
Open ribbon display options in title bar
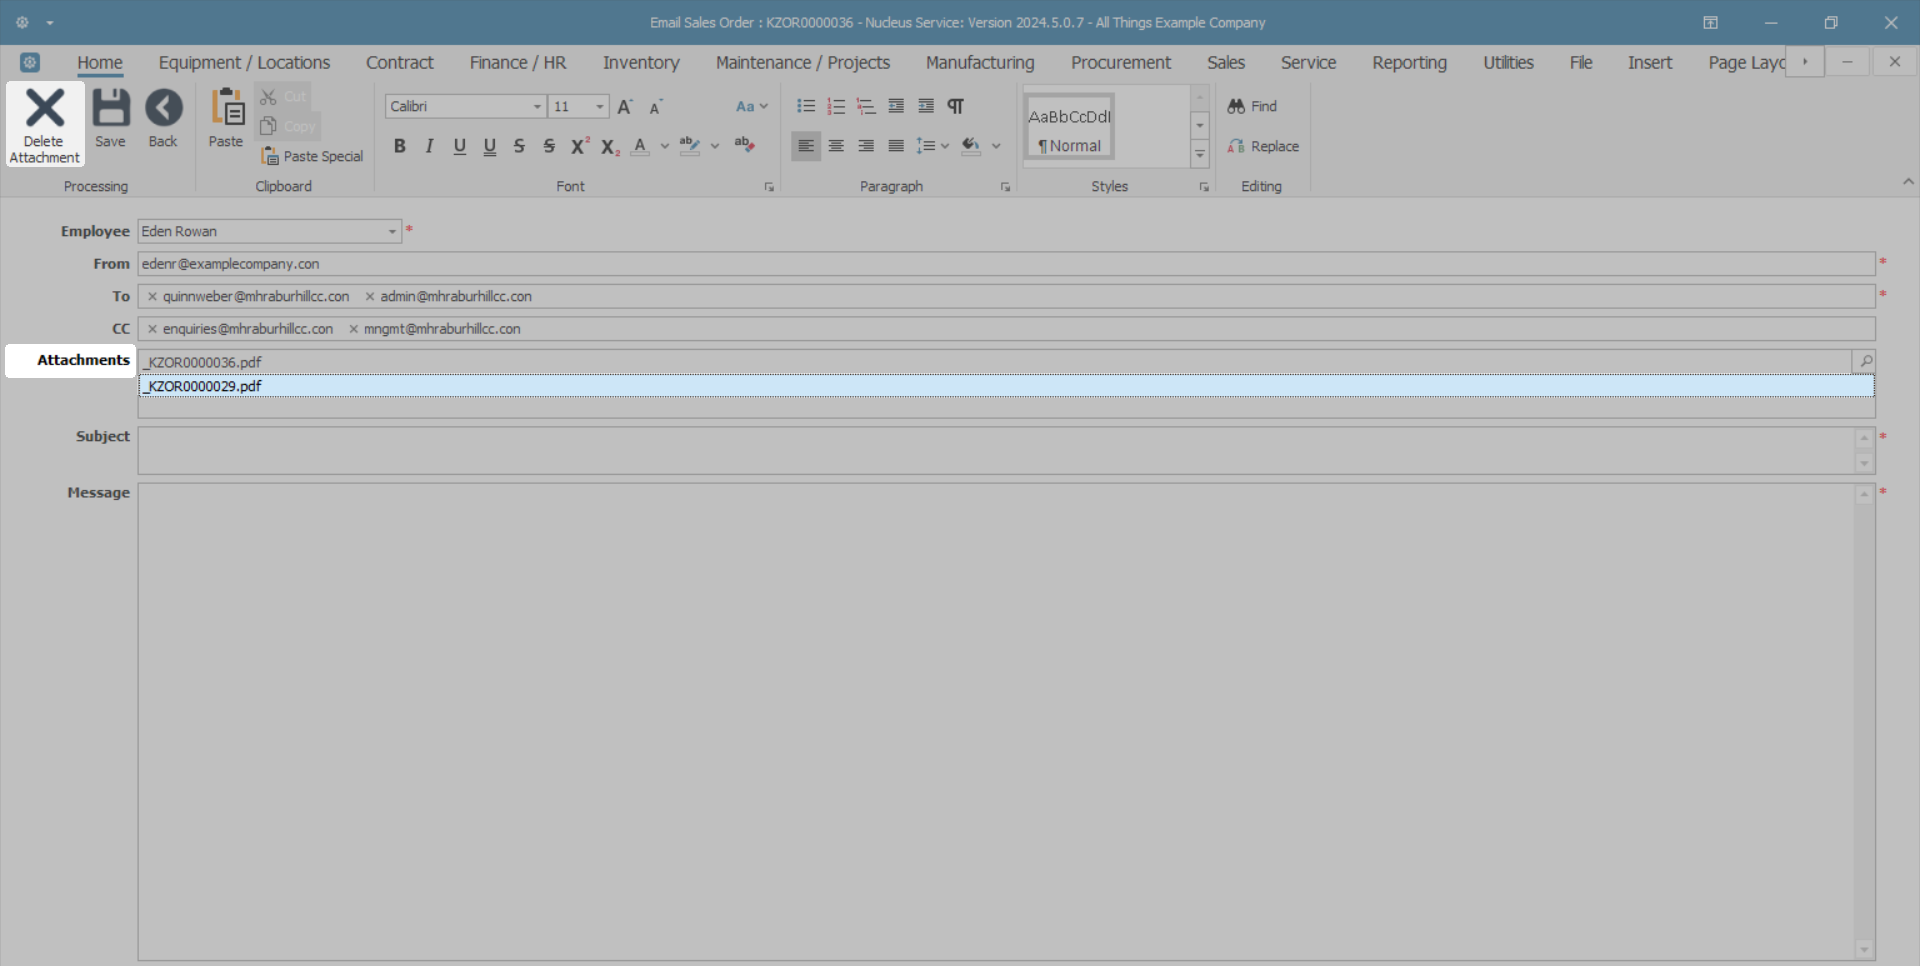click(x=1711, y=22)
